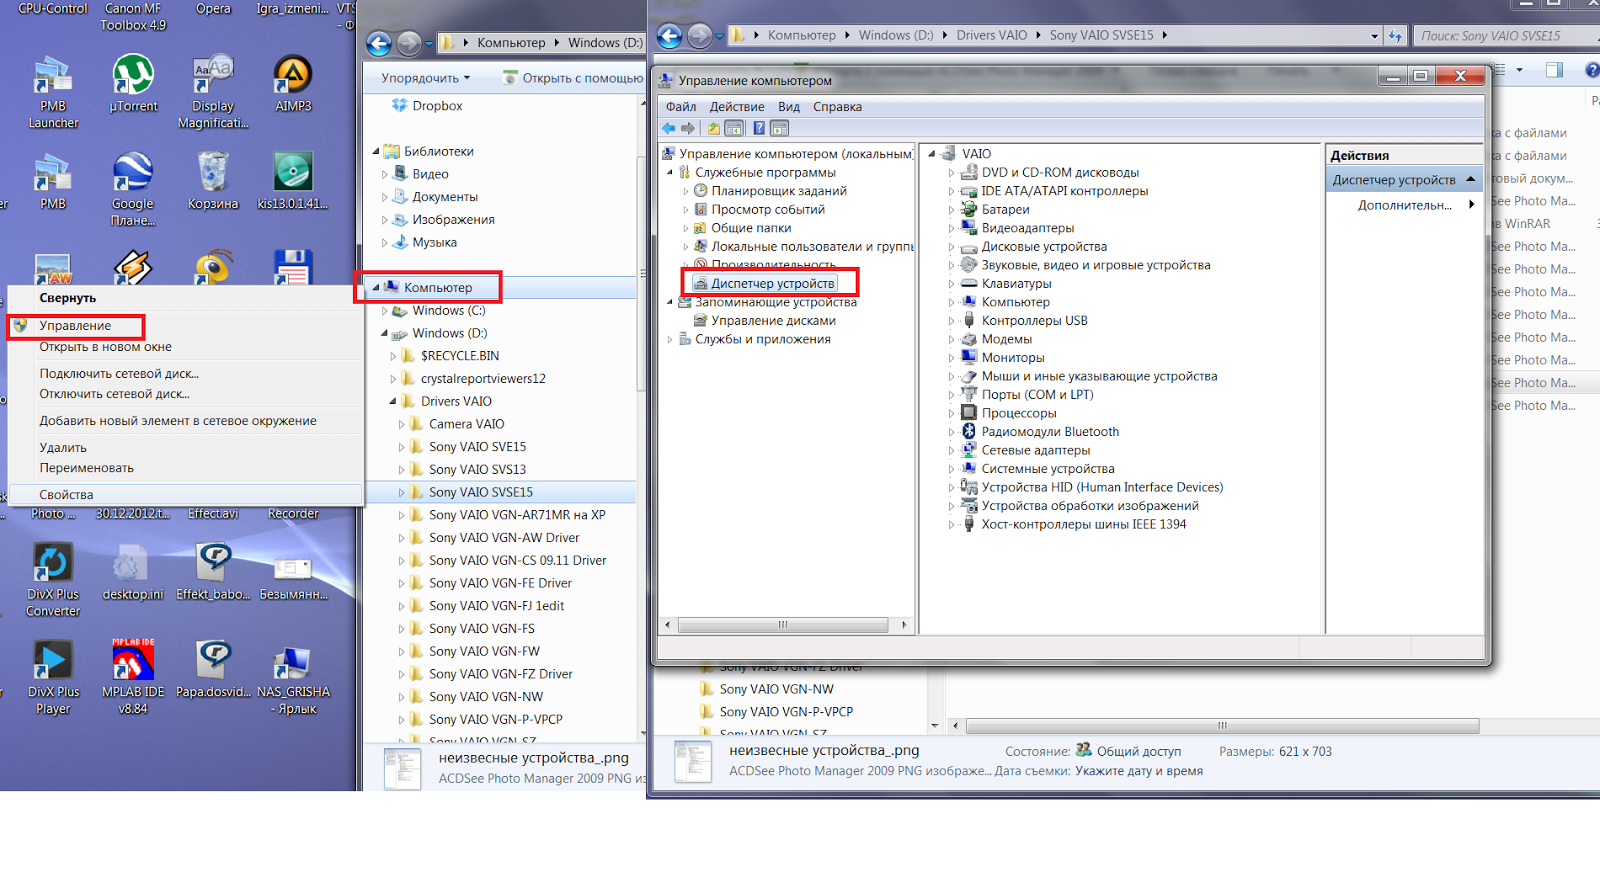
Task: Open the NAS_GRISHA shortcut icon
Action: click(x=293, y=678)
